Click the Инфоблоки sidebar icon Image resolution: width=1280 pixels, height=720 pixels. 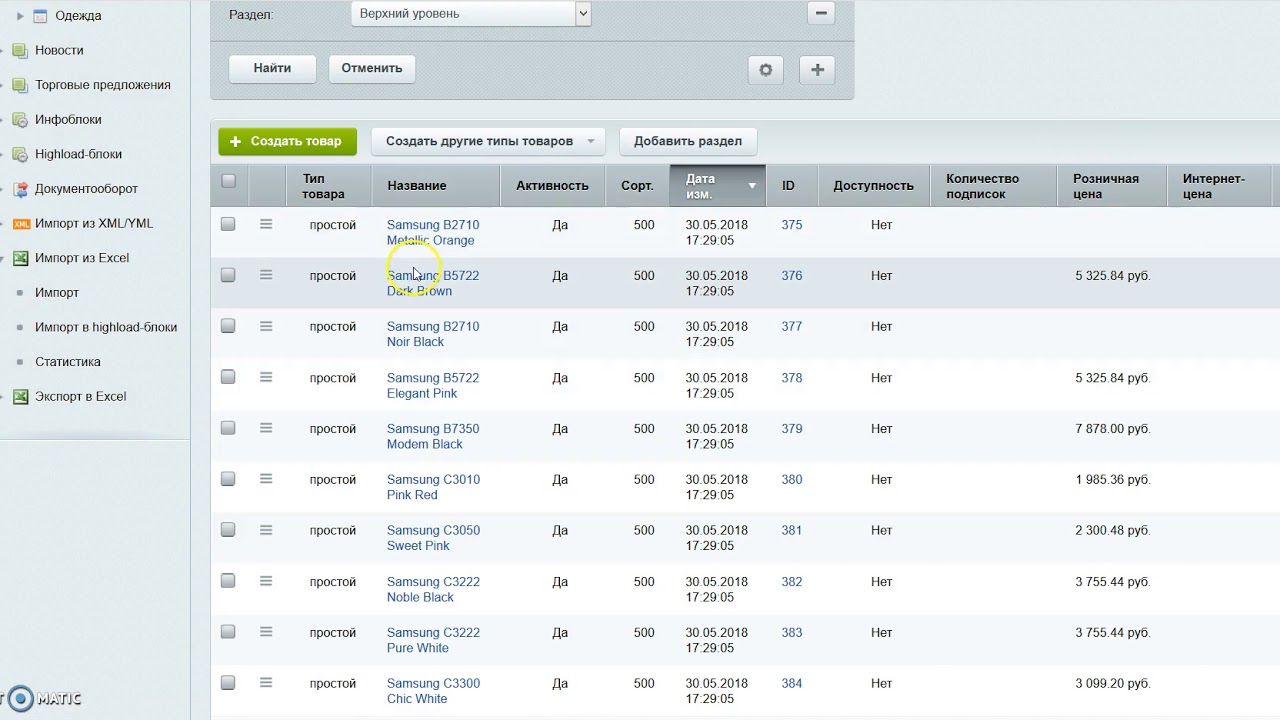click(x=19, y=120)
